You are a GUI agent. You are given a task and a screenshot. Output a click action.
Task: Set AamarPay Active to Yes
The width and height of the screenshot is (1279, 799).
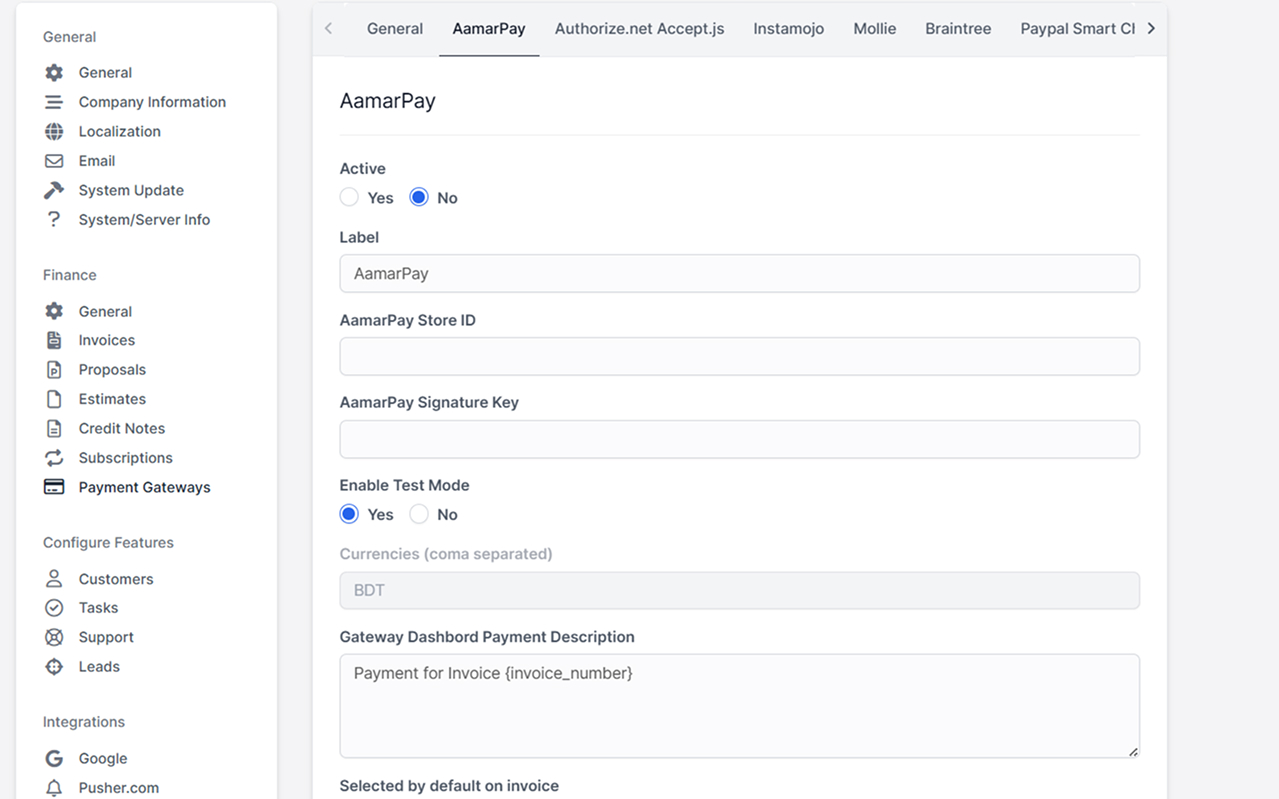click(x=349, y=197)
